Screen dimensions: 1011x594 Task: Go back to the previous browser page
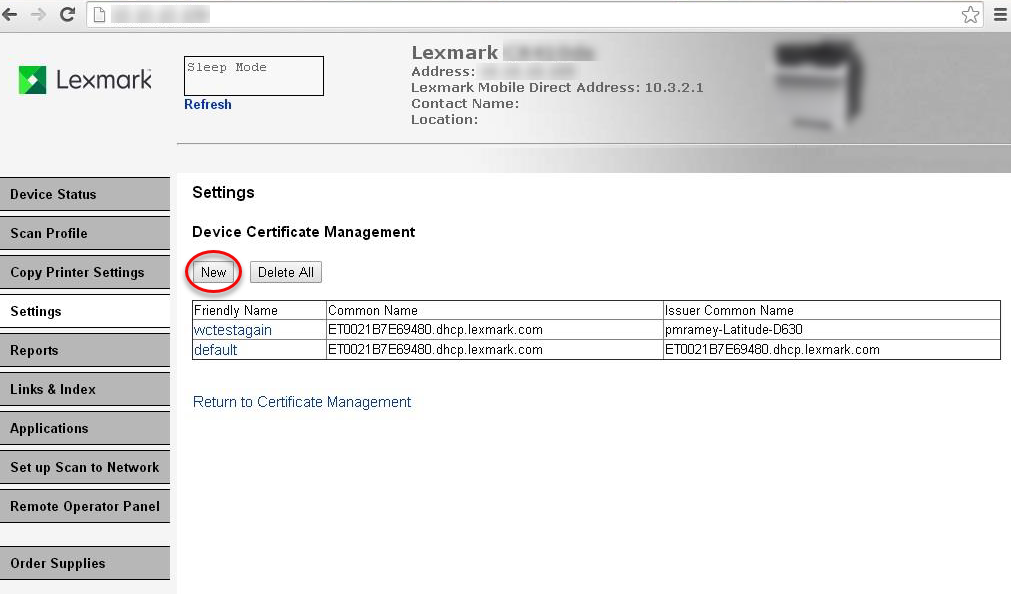click(10, 14)
